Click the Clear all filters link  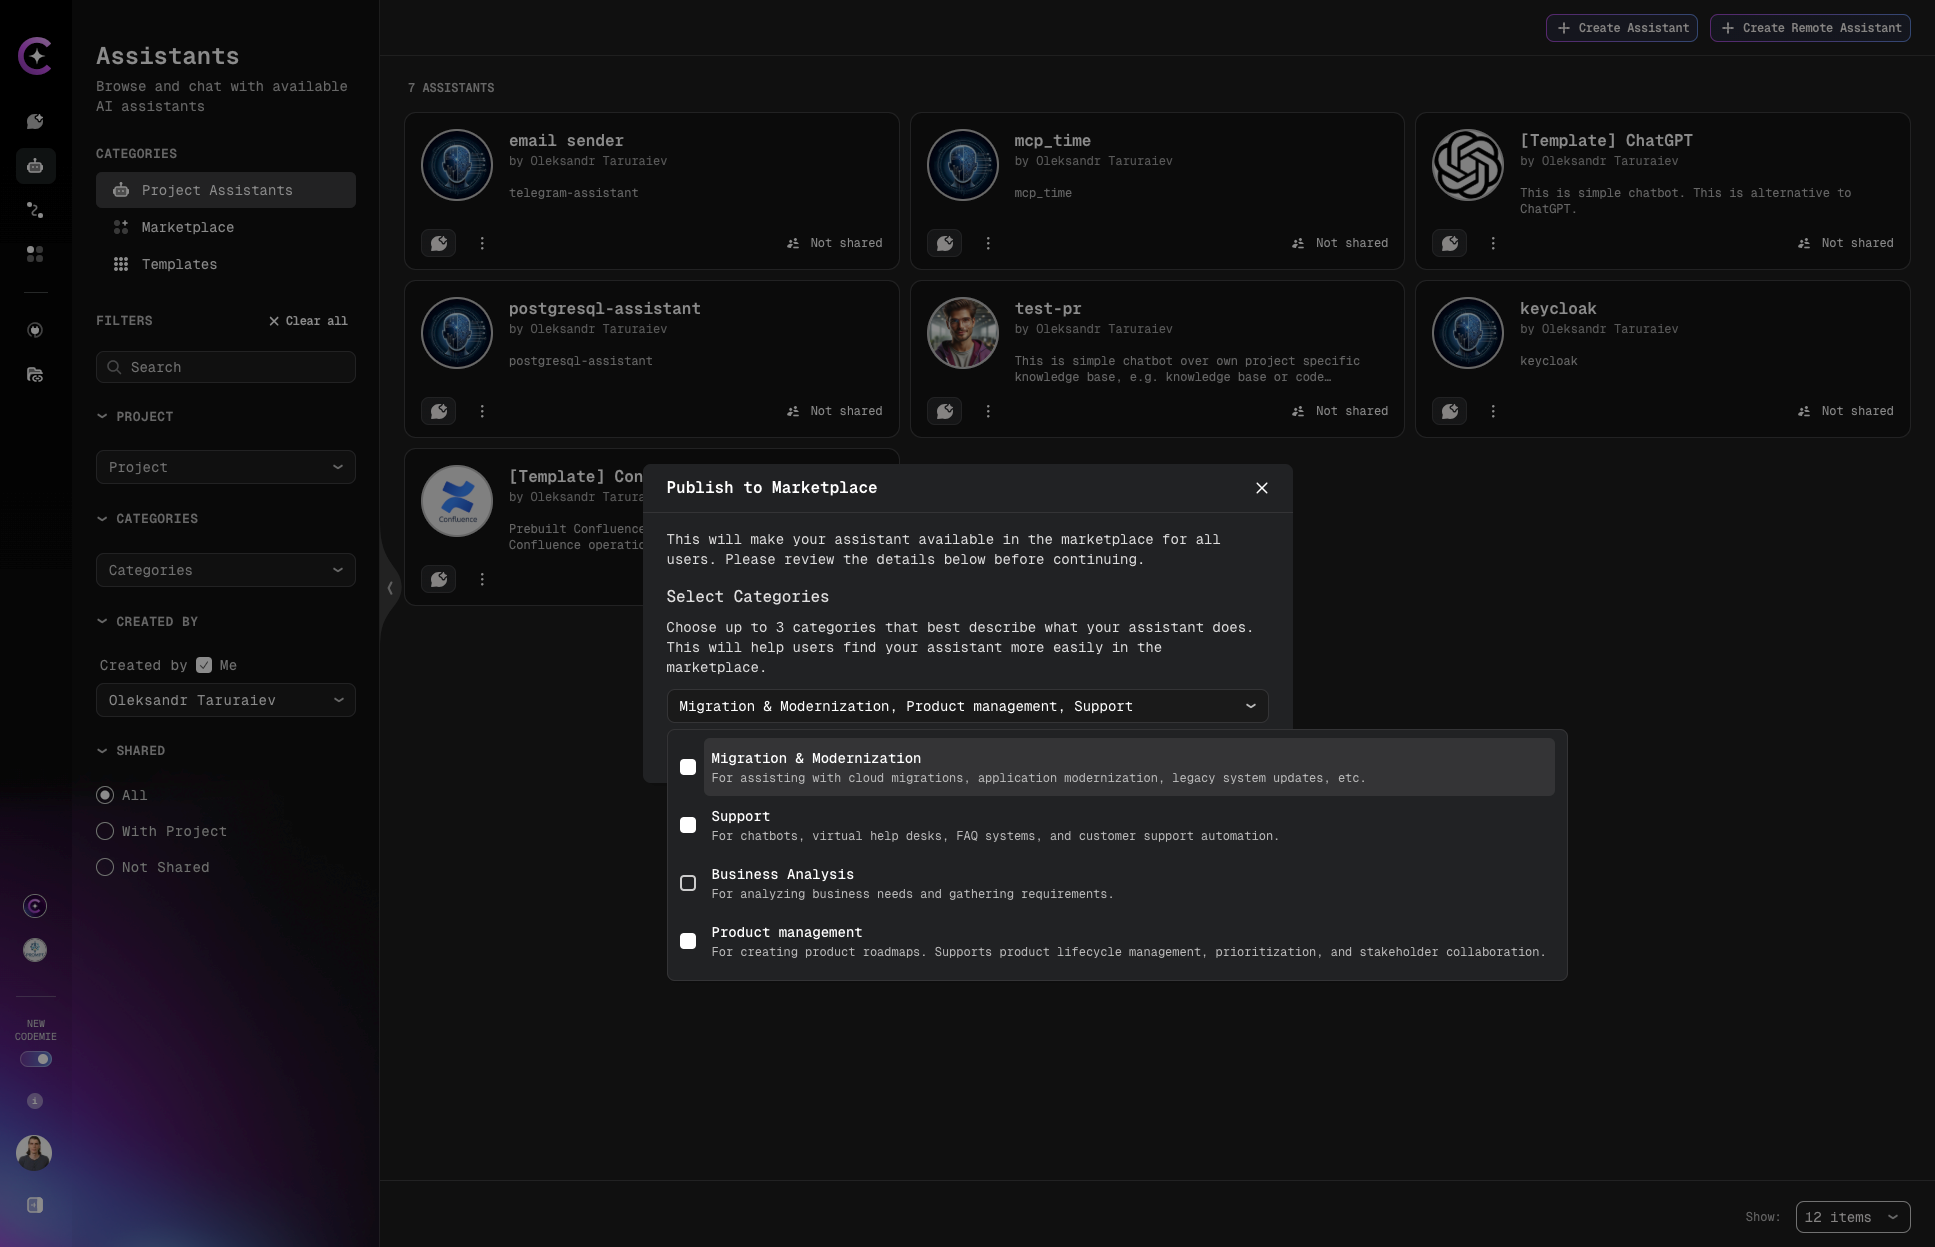click(x=308, y=321)
